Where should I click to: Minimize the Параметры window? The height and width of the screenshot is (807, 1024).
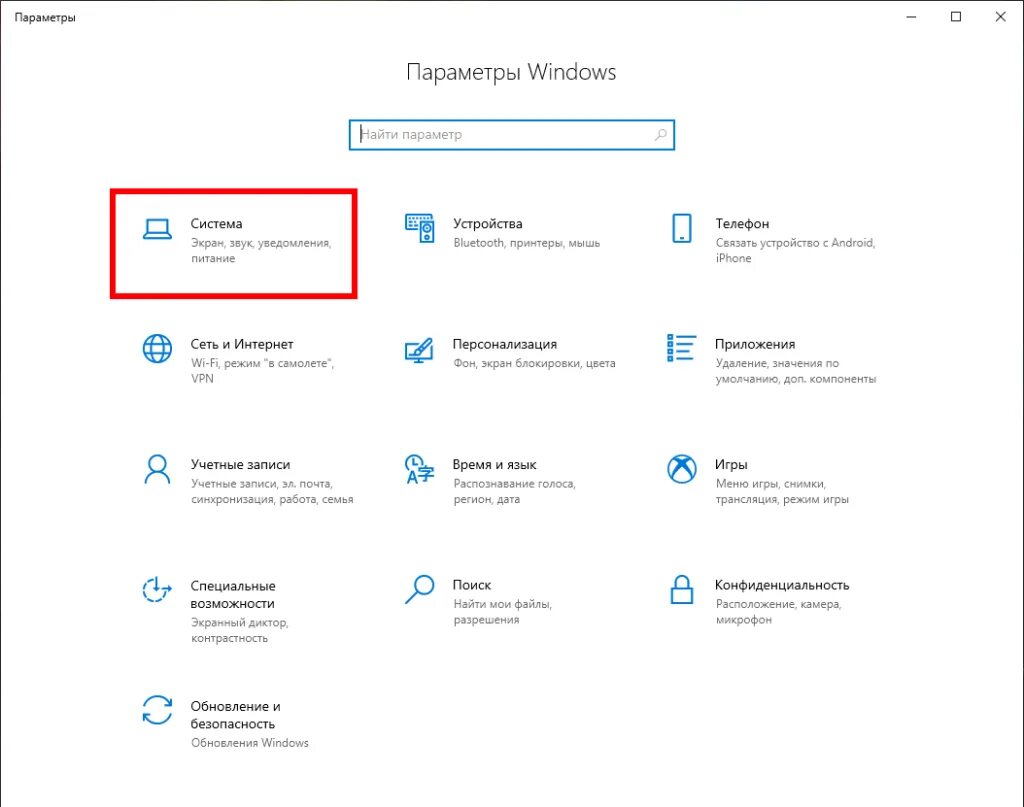coord(911,17)
